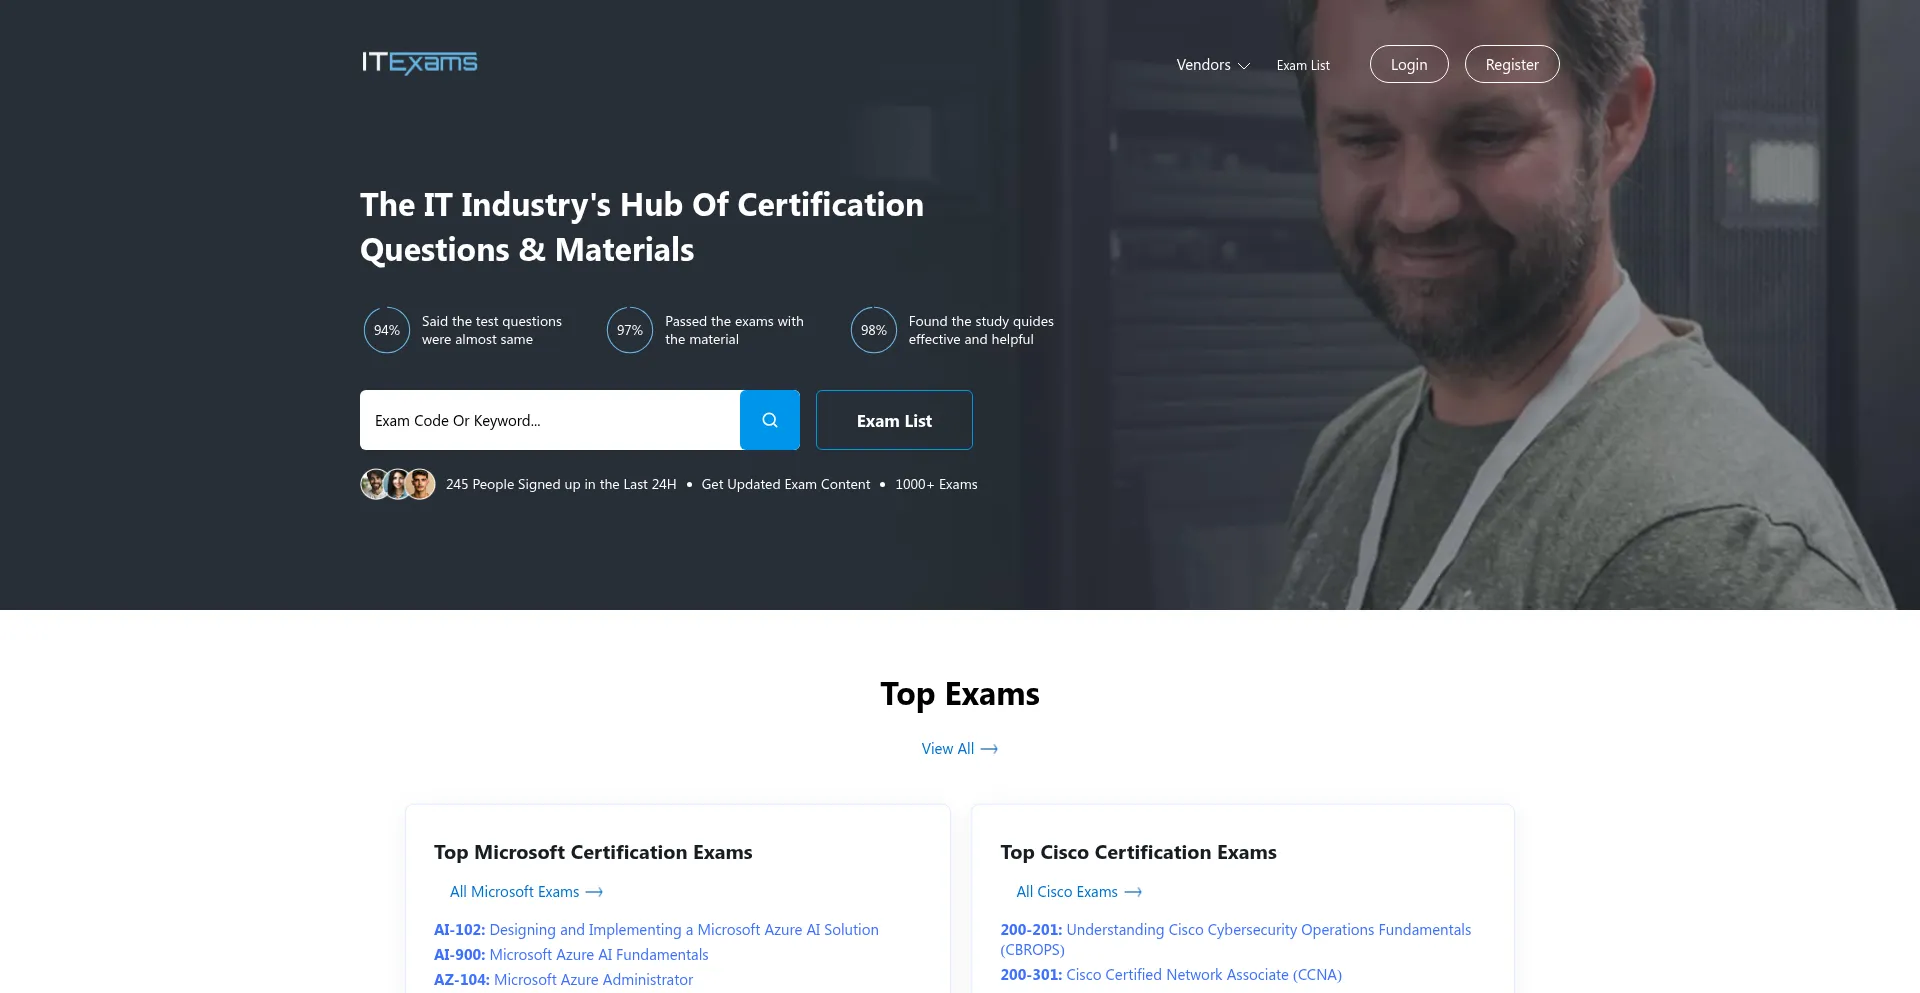Click the user avatars near signup count

pyautogui.click(x=397, y=484)
